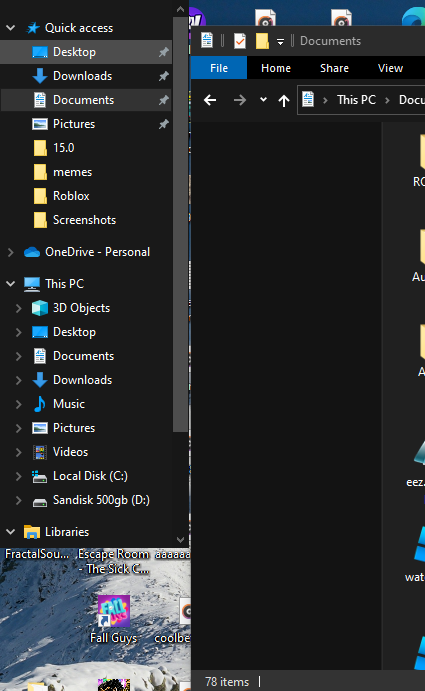The width and height of the screenshot is (425, 691).
Task: Click the Quick access star icon
Action: (x=33, y=28)
